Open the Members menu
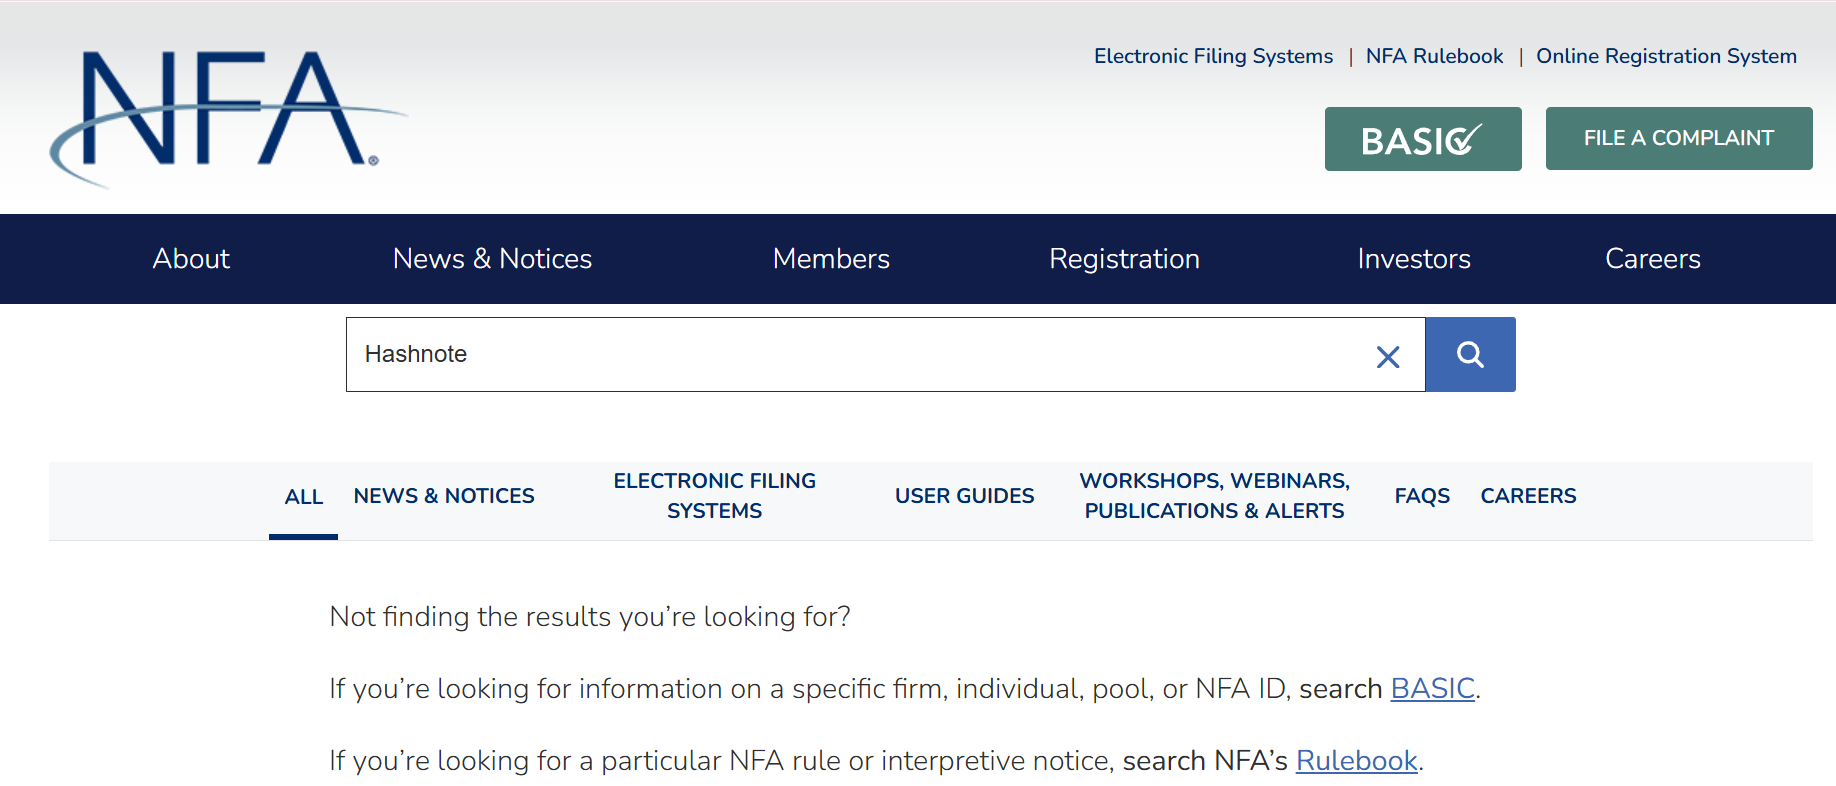This screenshot has width=1836, height=786. click(x=831, y=259)
